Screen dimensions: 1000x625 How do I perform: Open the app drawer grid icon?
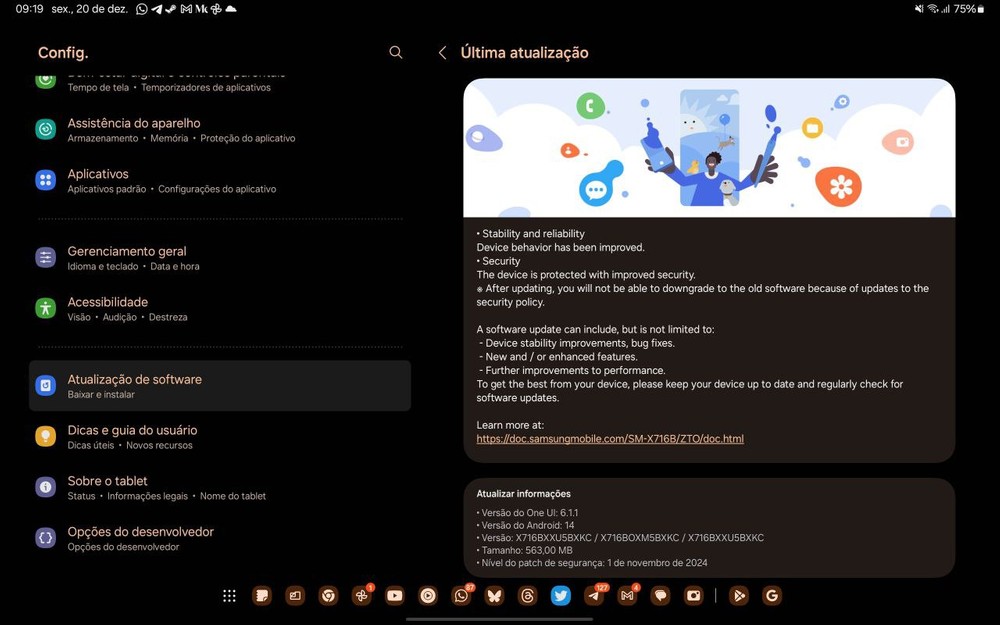point(229,596)
